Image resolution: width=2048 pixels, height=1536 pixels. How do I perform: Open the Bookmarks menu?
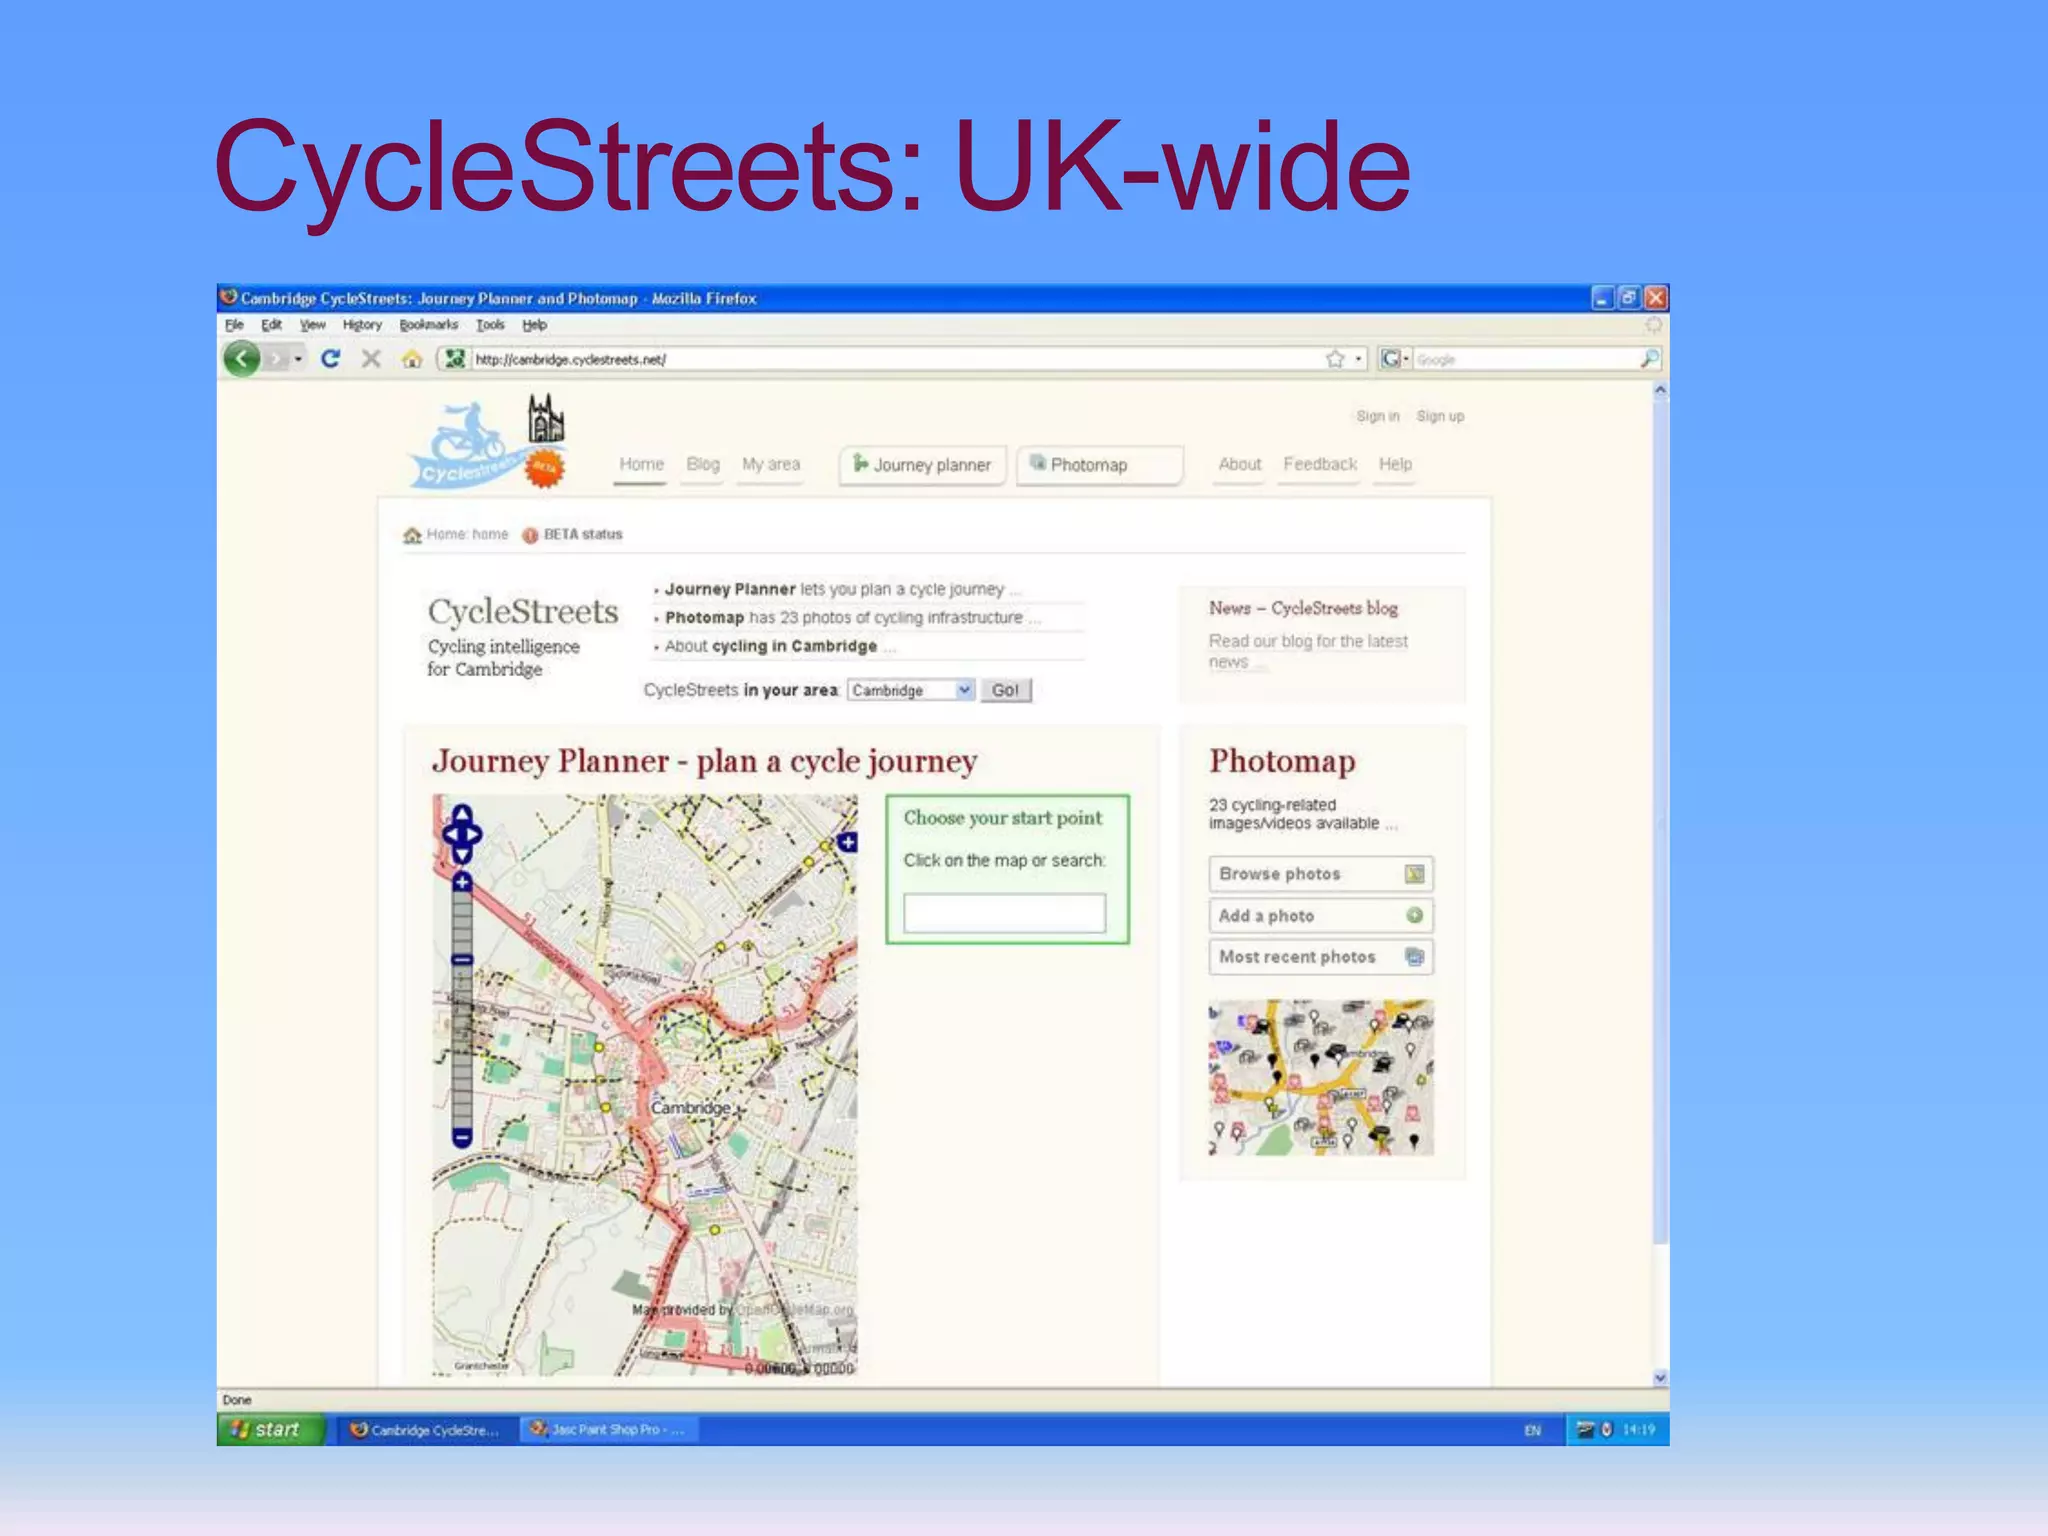[x=428, y=325]
